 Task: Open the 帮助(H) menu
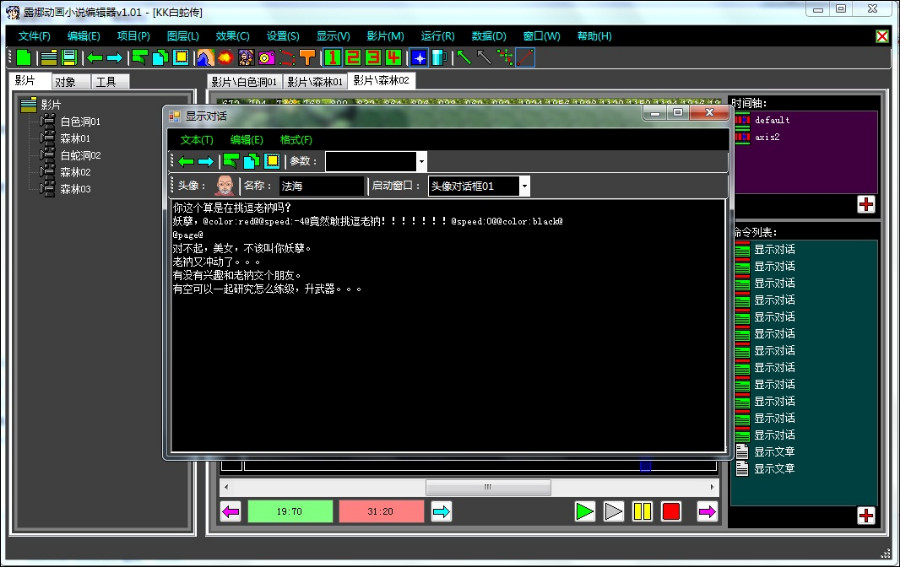click(x=594, y=36)
